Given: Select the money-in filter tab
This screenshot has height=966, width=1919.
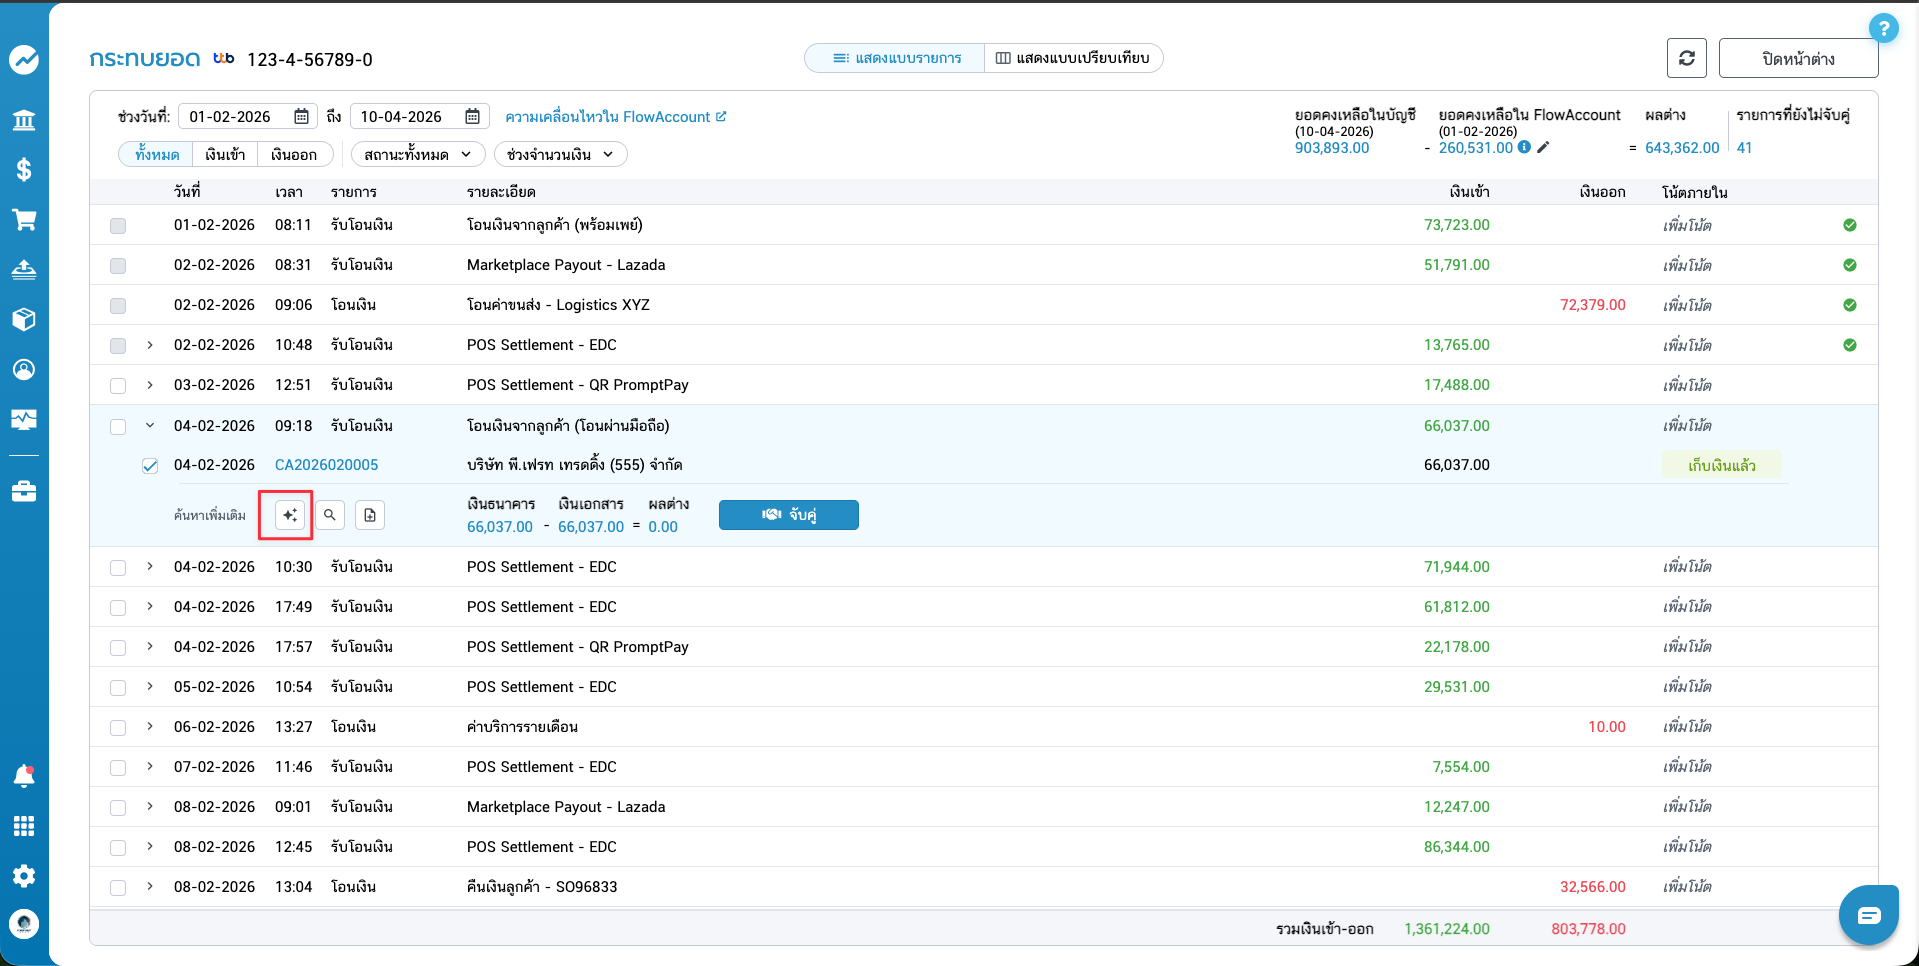Looking at the screenshot, I should point(225,154).
